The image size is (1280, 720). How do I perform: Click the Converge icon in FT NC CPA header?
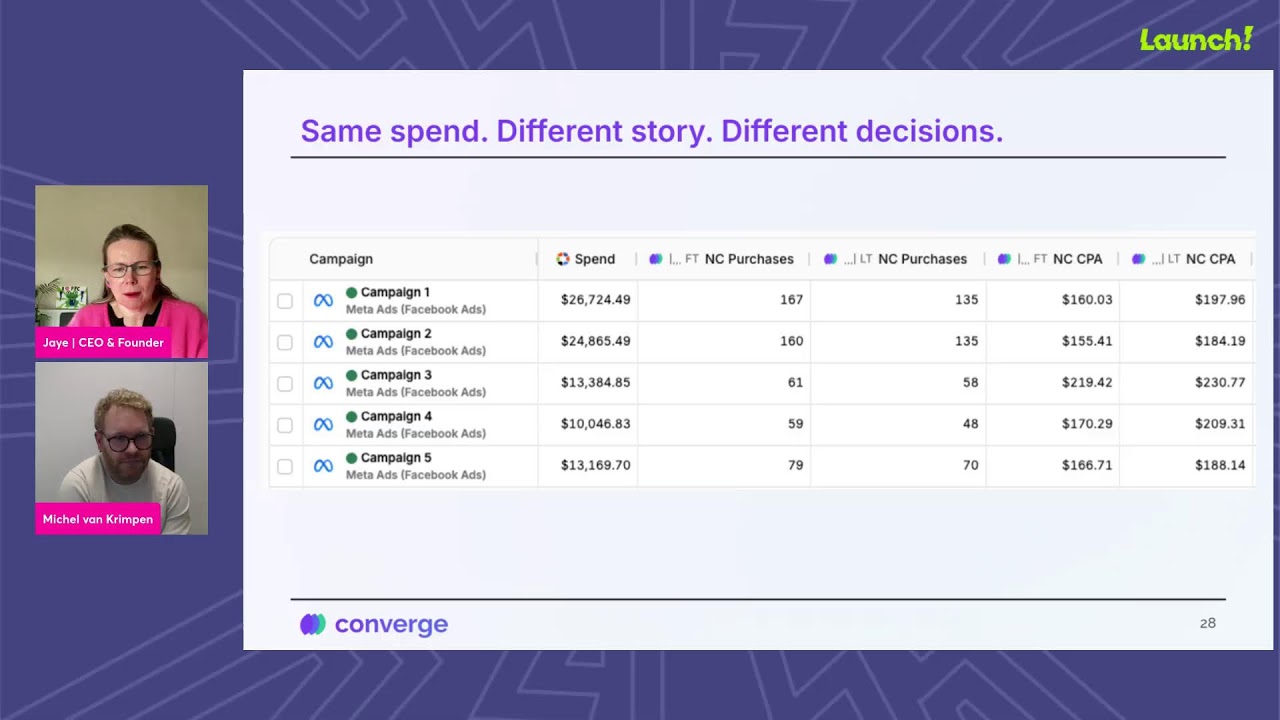pos(1004,259)
